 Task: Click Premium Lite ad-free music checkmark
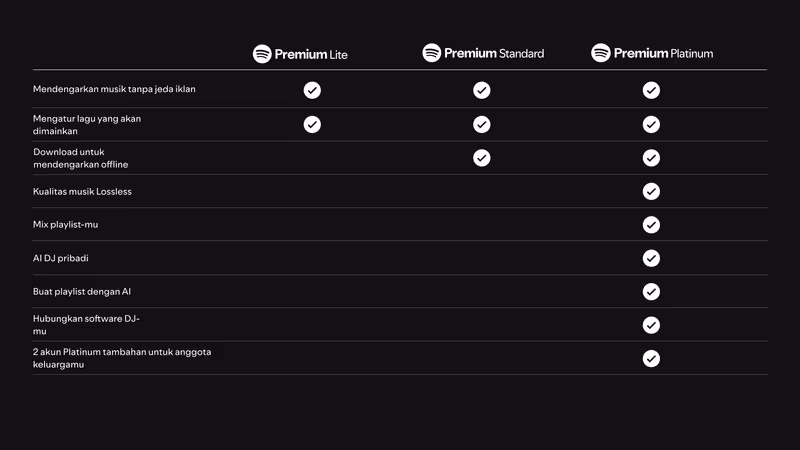click(312, 90)
